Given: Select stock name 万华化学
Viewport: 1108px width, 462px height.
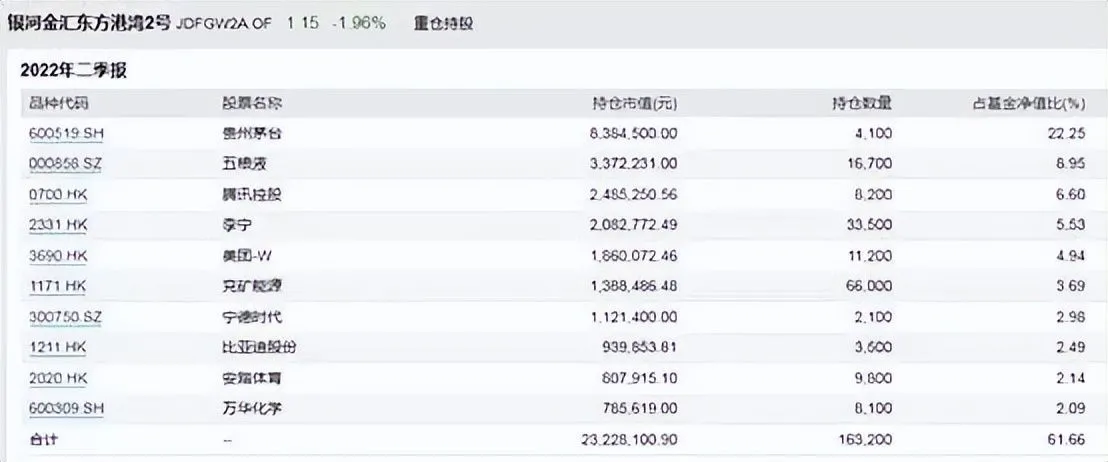Looking at the screenshot, I should (252, 408).
